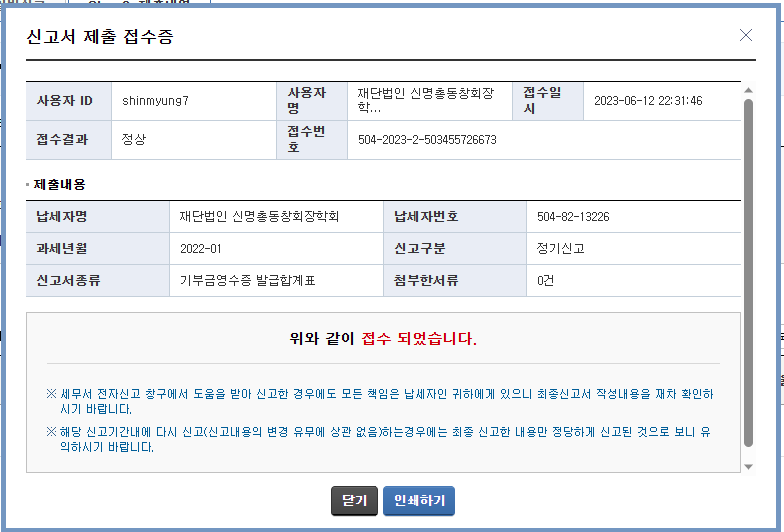
Task: Click the 납세자명 value 재단법인 신명총동창회장학회
Action: point(260,216)
